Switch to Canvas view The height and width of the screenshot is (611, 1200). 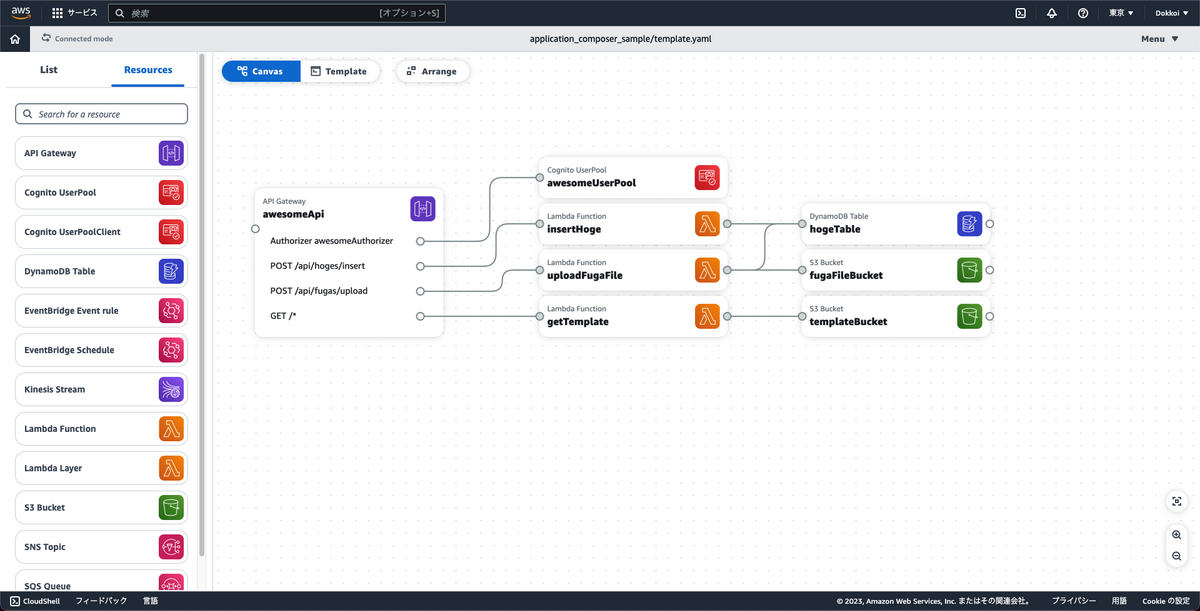click(261, 71)
